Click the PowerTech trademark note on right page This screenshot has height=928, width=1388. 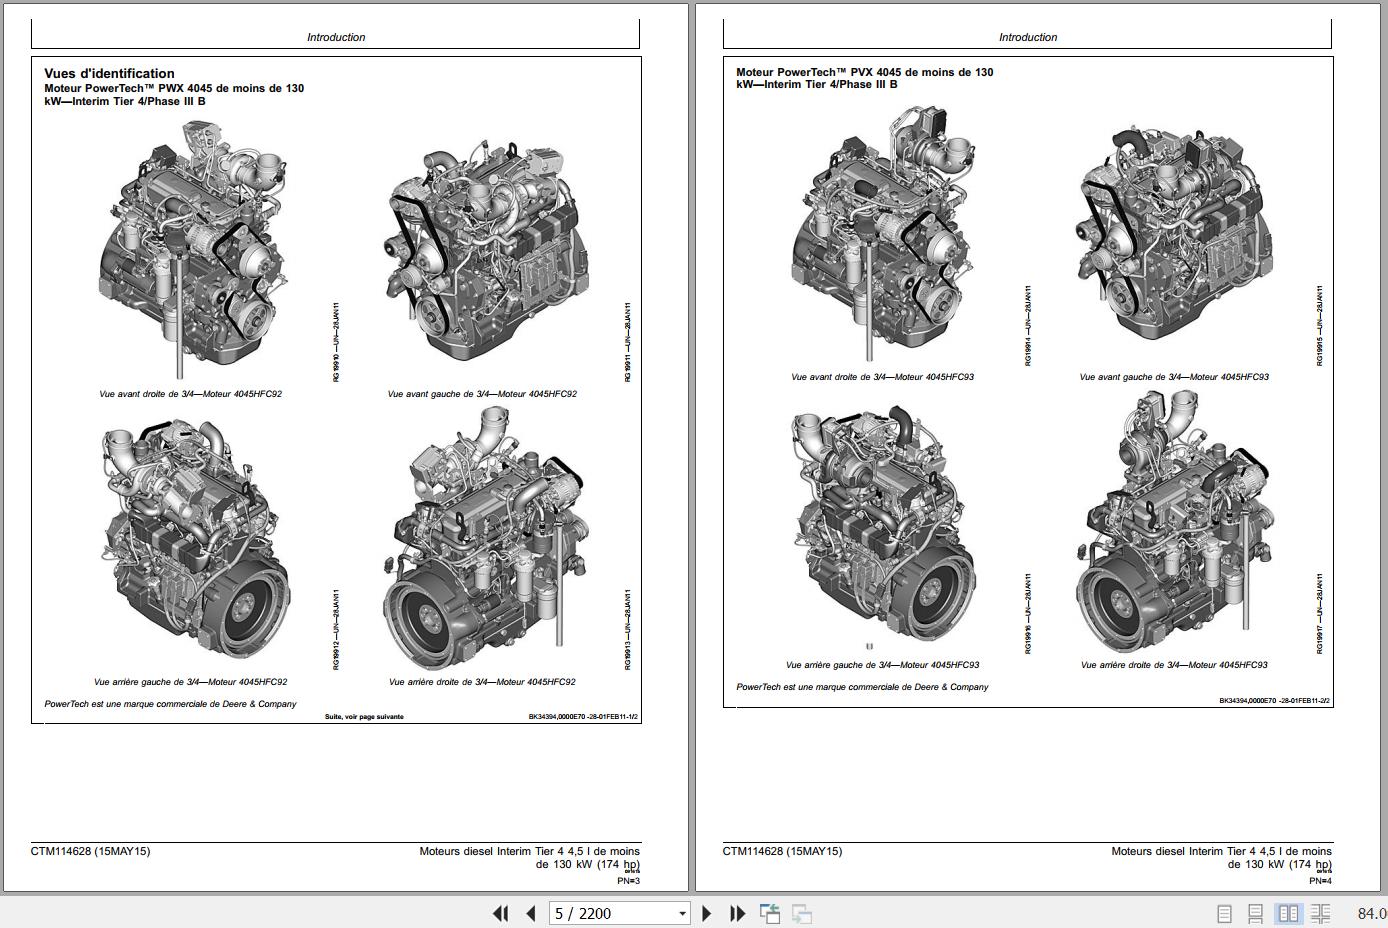point(862,687)
